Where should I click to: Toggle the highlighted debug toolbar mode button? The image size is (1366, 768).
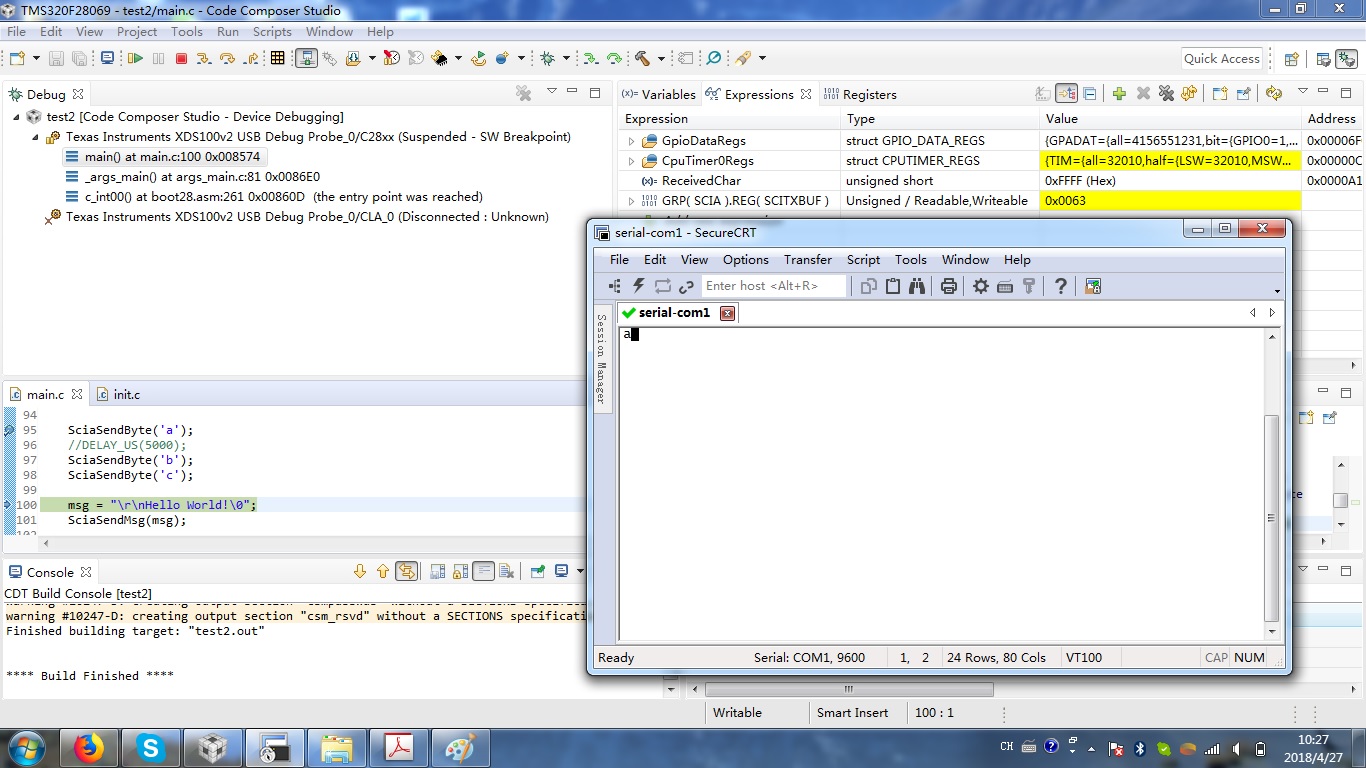pos(306,58)
